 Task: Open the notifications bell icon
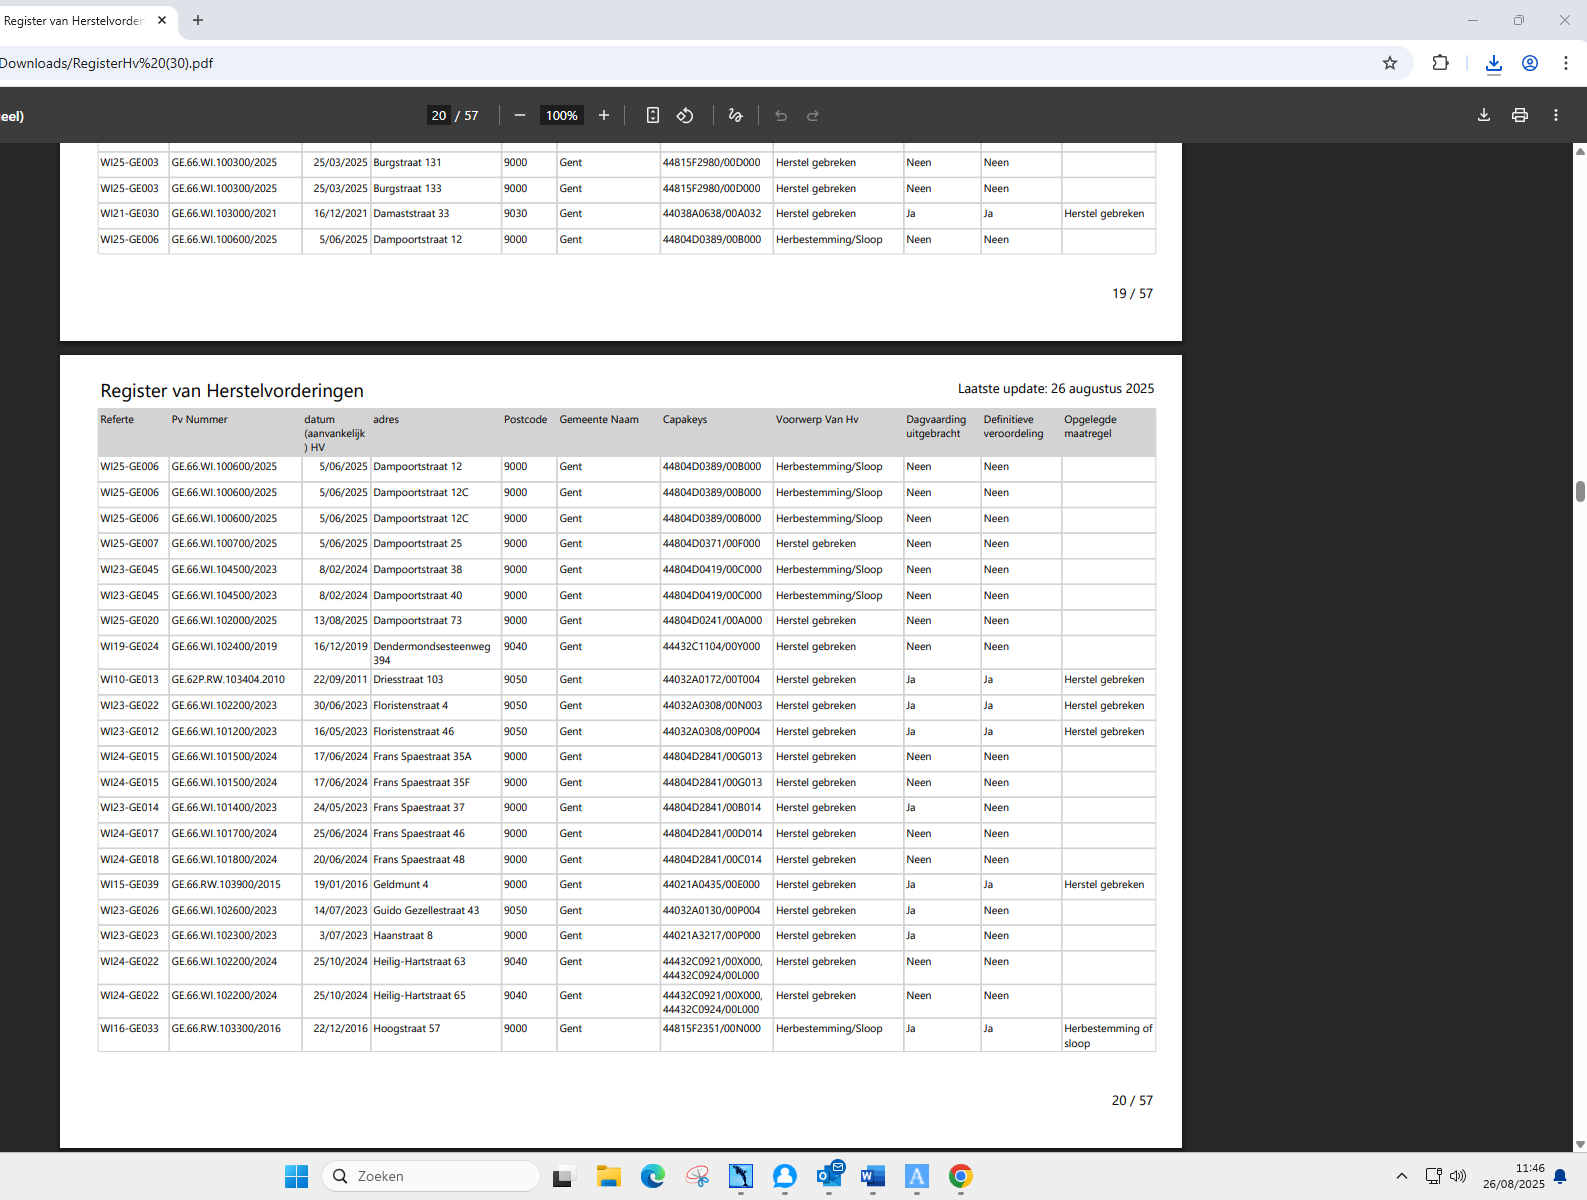click(1560, 1177)
